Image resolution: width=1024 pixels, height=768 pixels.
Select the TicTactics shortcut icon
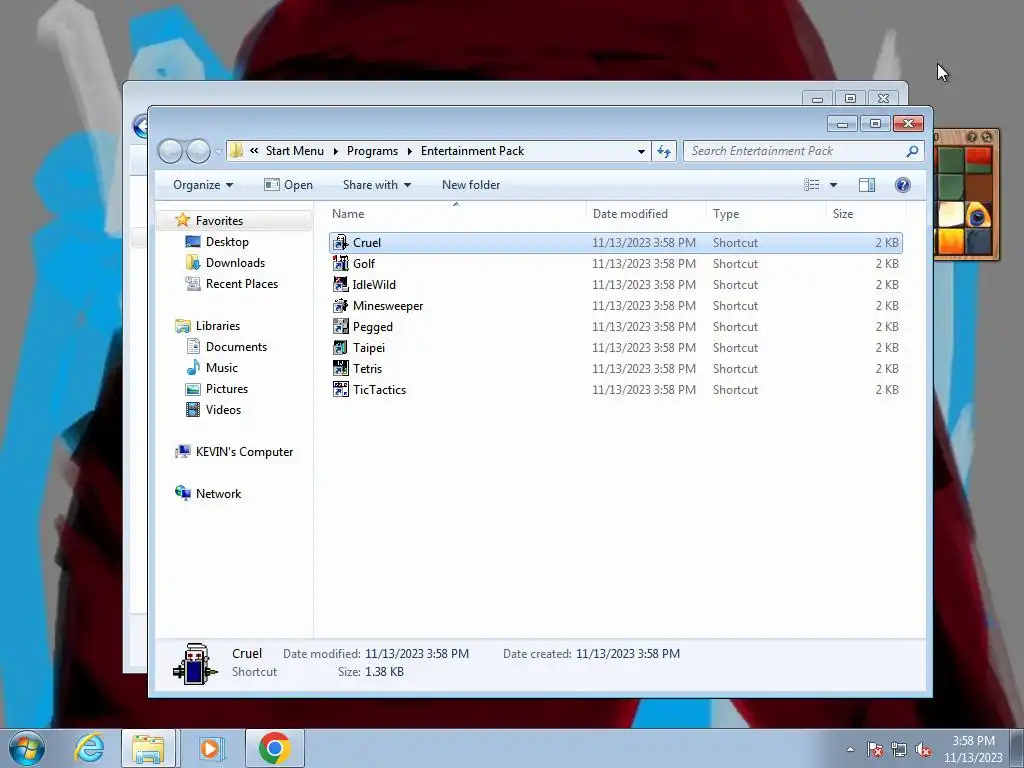(340, 390)
